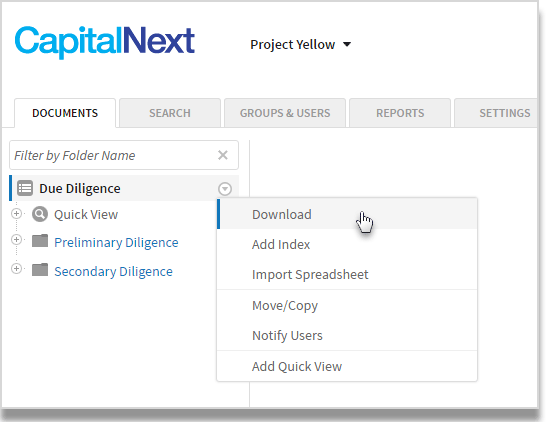
Task: Go to the Reports tab
Action: pyautogui.click(x=400, y=113)
